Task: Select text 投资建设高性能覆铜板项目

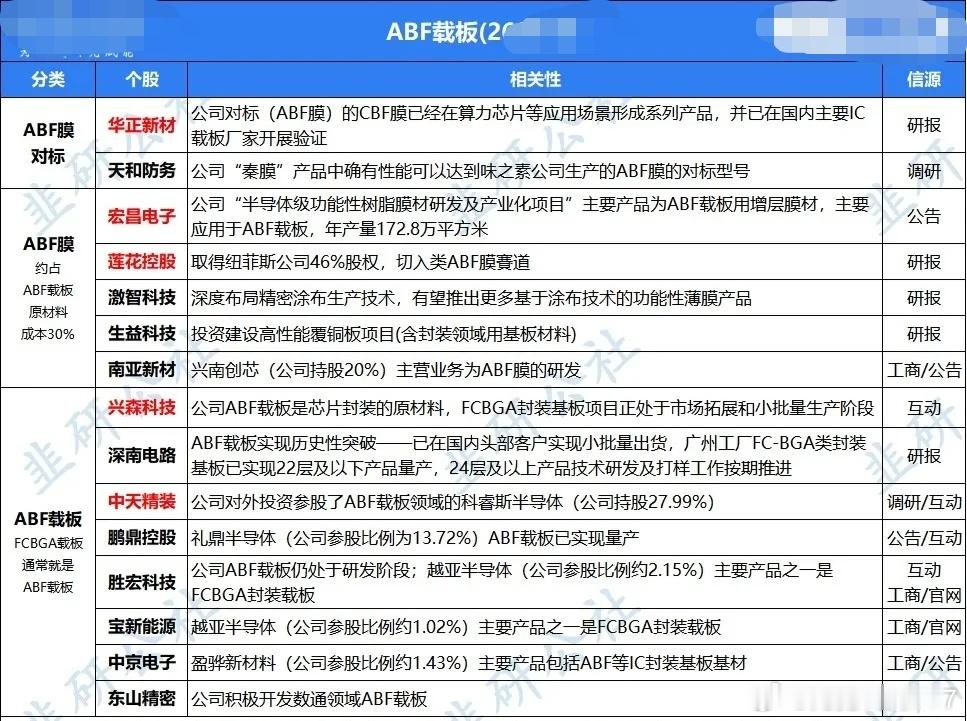Action: tap(293, 334)
